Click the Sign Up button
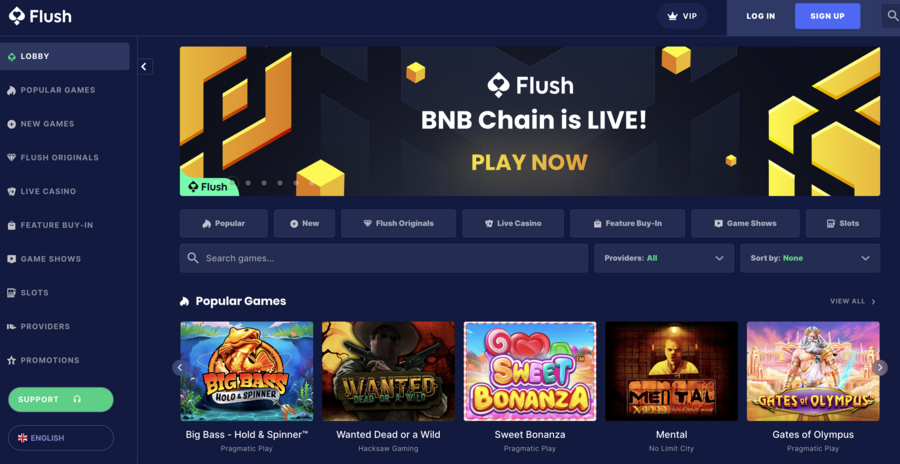The width and height of the screenshot is (900, 464). (x=827, y=16)
